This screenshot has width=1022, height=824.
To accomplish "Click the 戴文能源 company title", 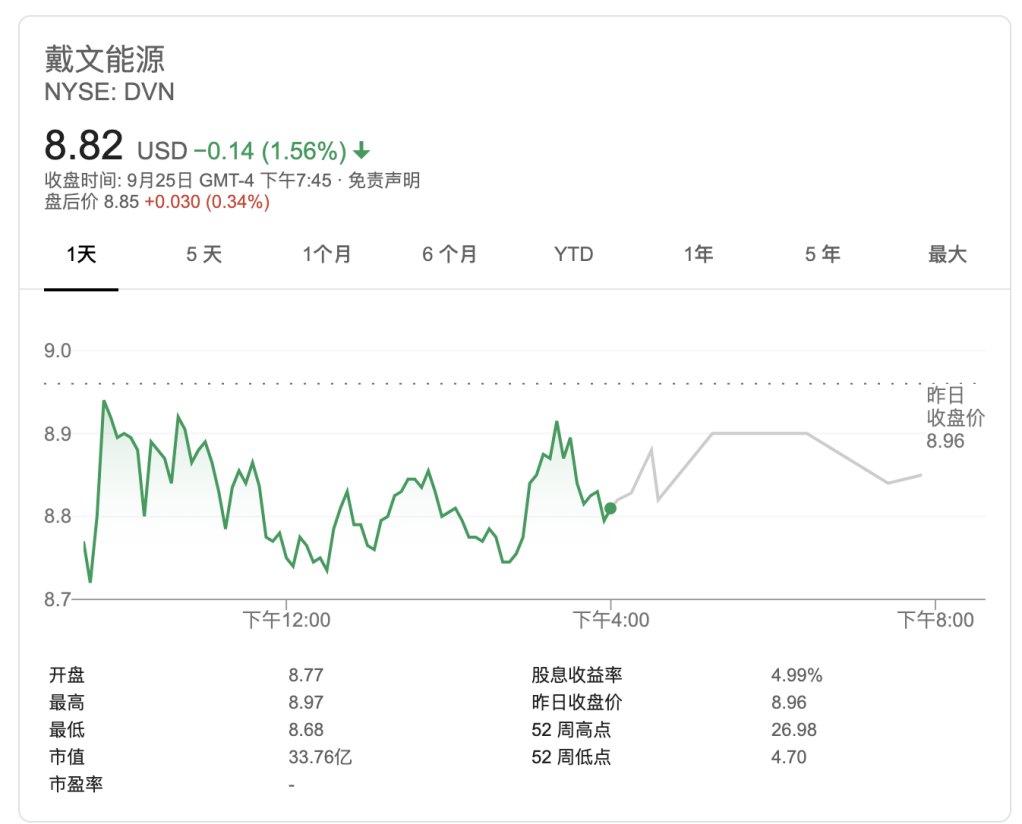I will [105, 59].
